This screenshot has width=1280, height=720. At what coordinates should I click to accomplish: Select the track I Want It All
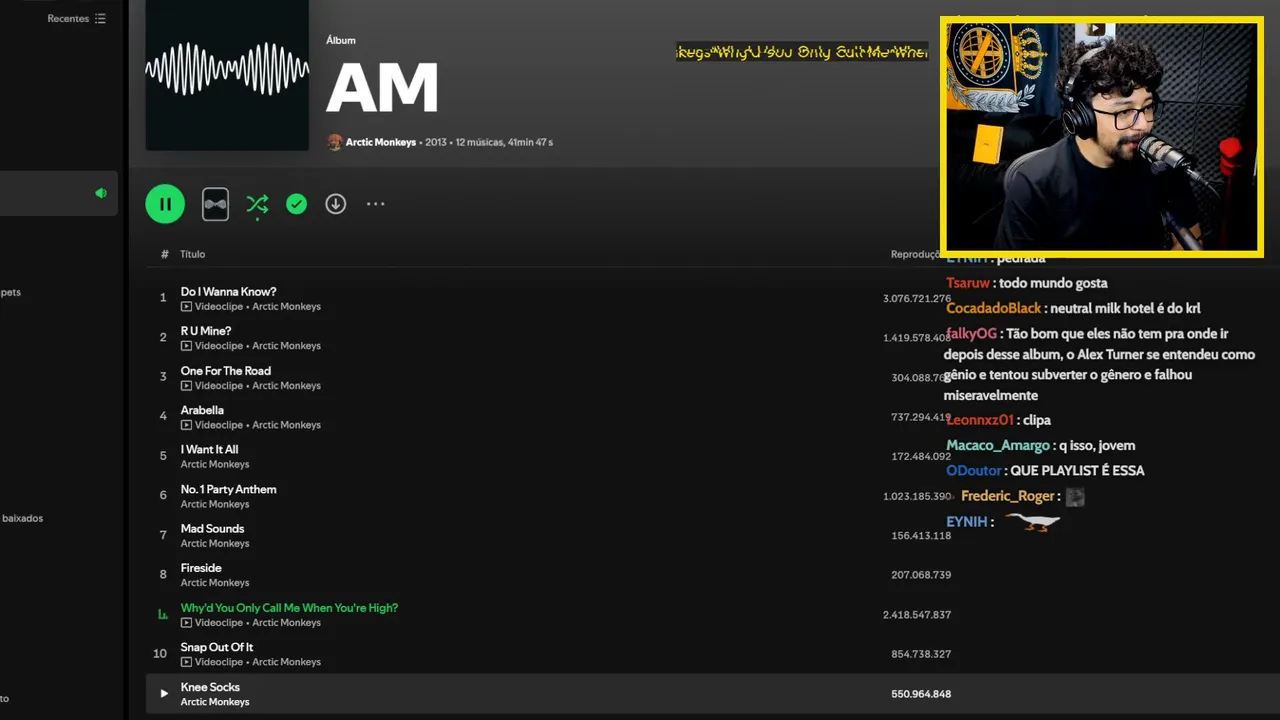click(x=210, y=450)
